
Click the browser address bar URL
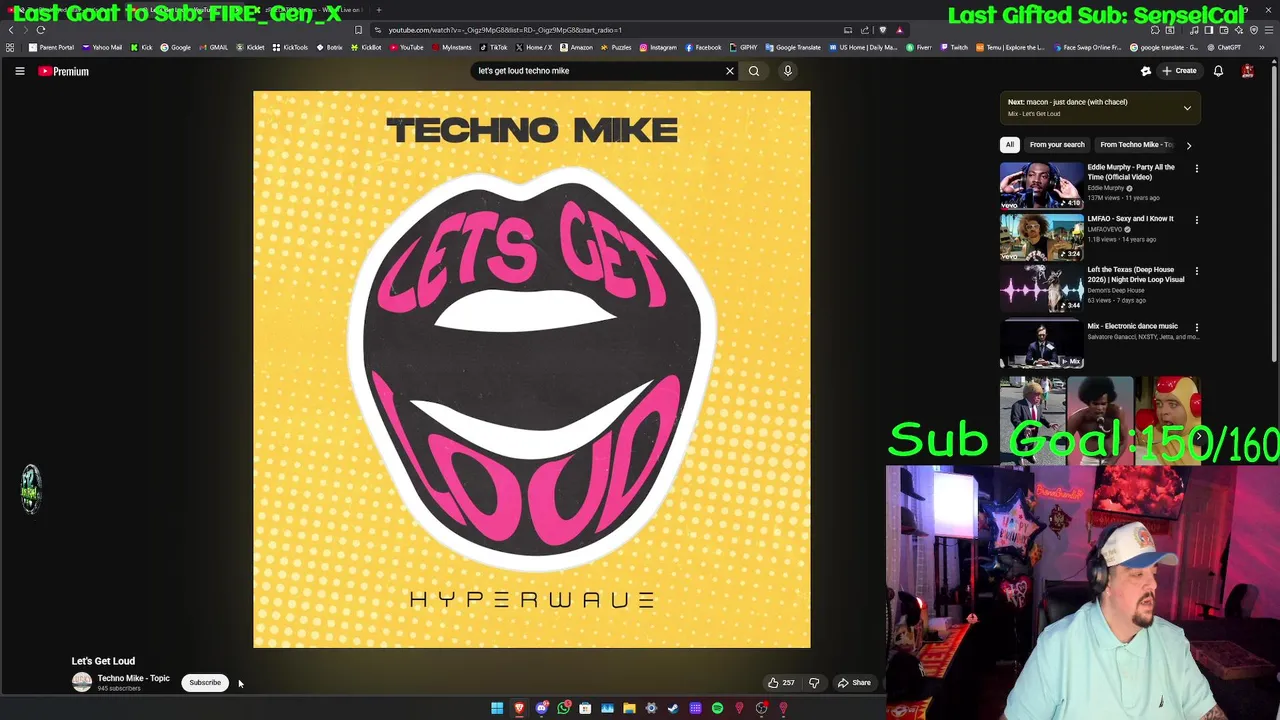(x=505, y=30)
